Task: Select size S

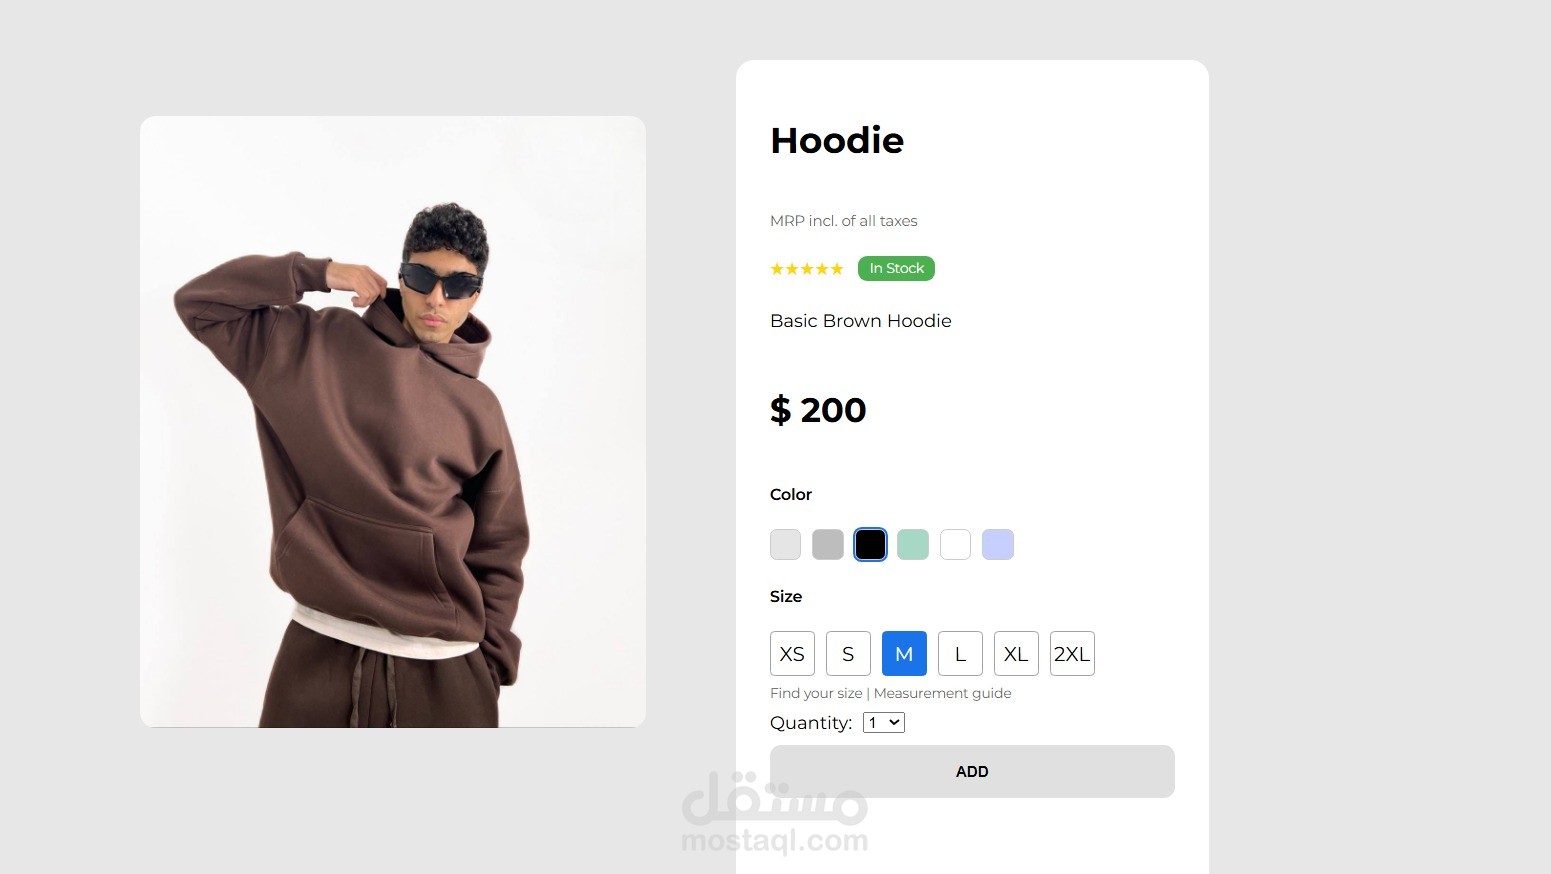Action: click(848, 654)
